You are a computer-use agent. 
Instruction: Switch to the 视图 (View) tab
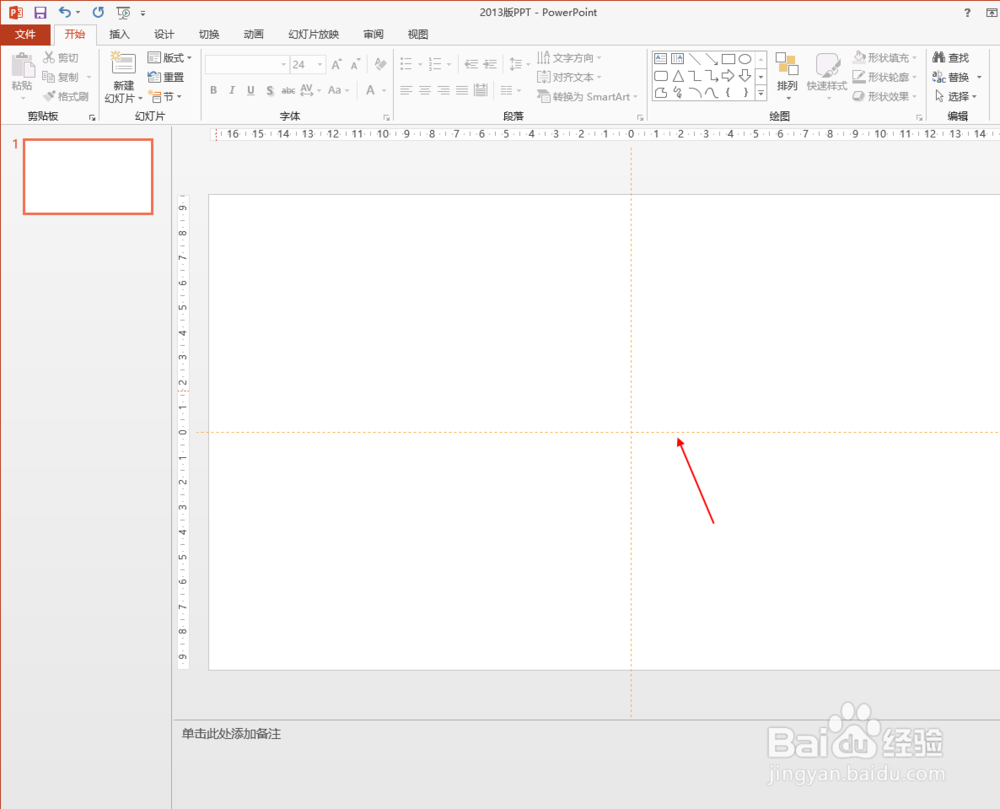[x=418, y=34]
